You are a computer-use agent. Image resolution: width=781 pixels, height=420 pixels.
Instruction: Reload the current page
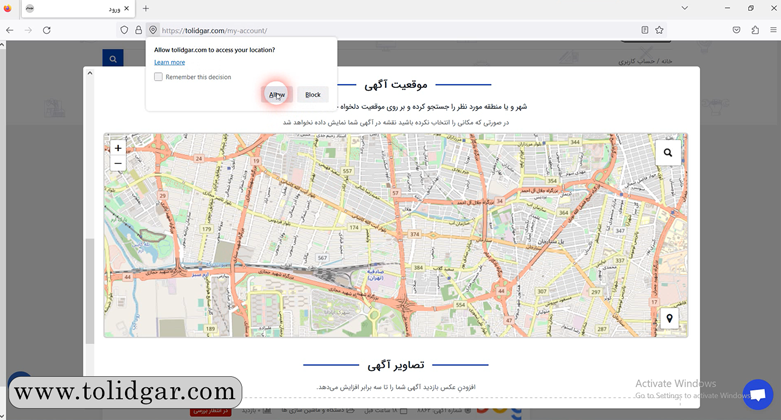pos(47,30)
